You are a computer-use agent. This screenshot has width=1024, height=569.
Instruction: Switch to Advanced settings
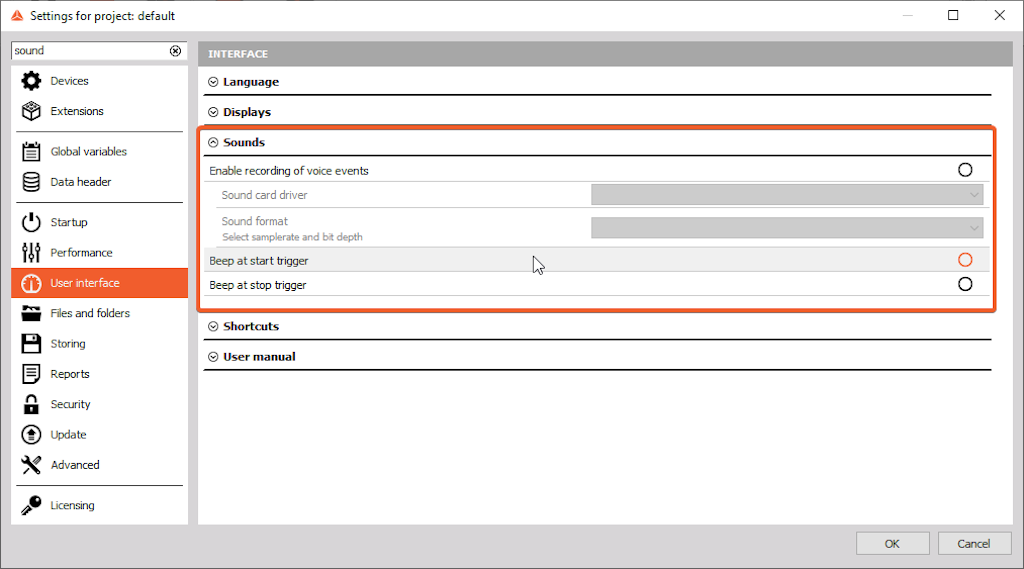coord(99,464)
